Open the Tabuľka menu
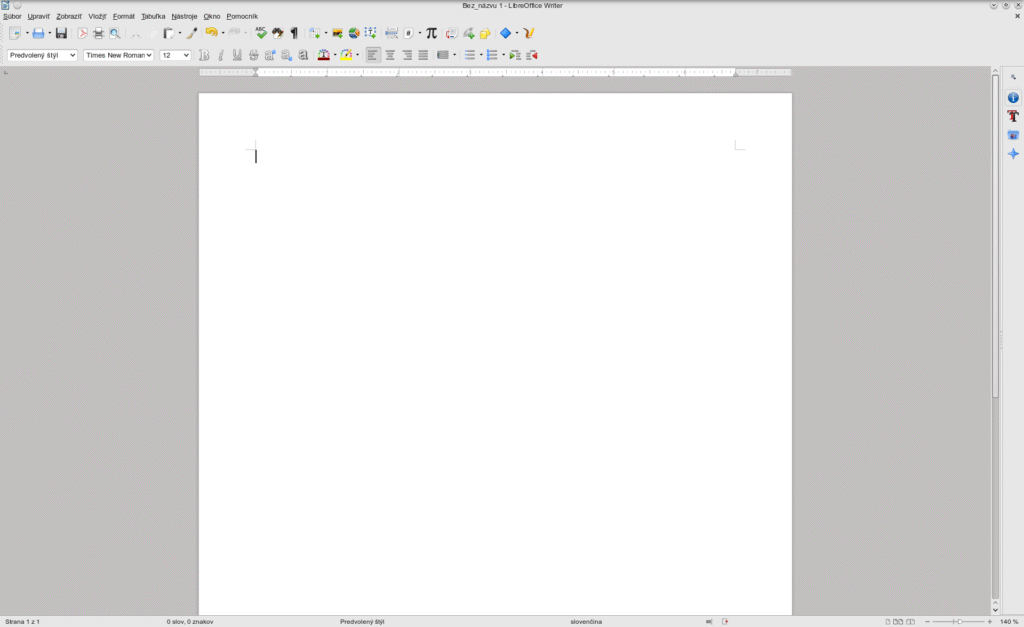Image resolution: width=1024 pixels, height=627 pixels. point(153,16)
